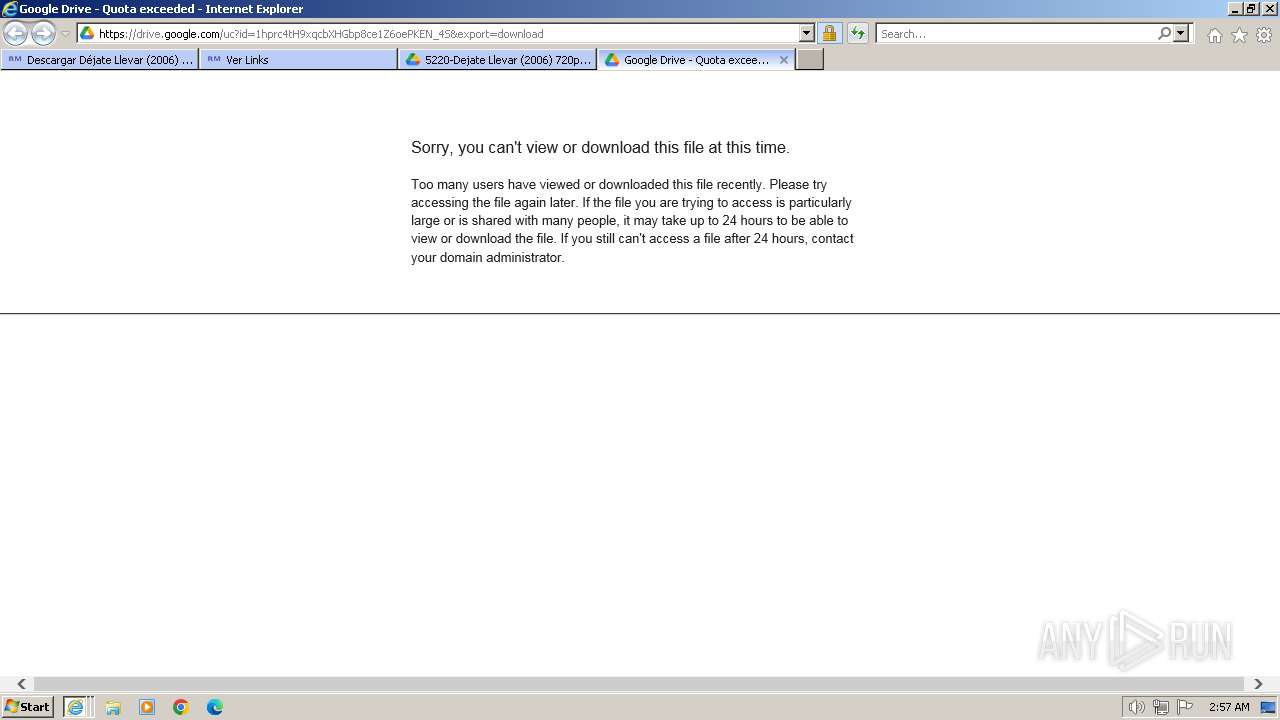
Task: Open the volume speaker tray icon
Action: coord(1136,707)
